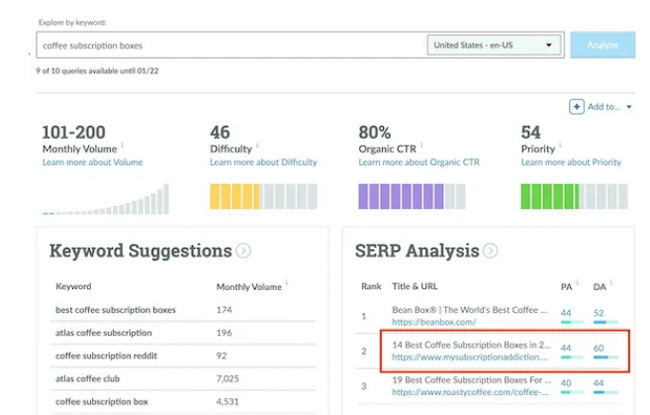Expand the Add to dropdown arrow
Screen dimensions: 650x415
tap(629, 107)
